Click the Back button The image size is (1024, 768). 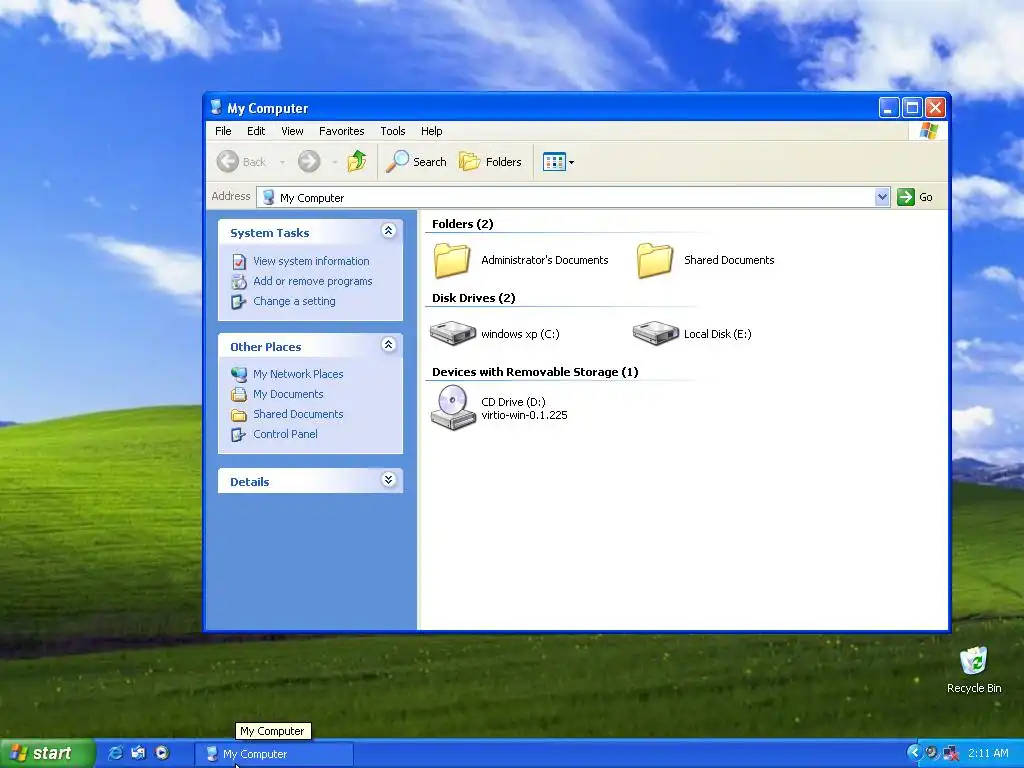tap(242, 161)
